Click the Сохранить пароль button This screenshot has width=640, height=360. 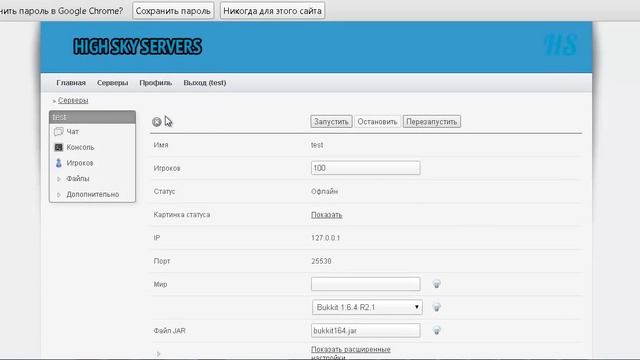173,11
